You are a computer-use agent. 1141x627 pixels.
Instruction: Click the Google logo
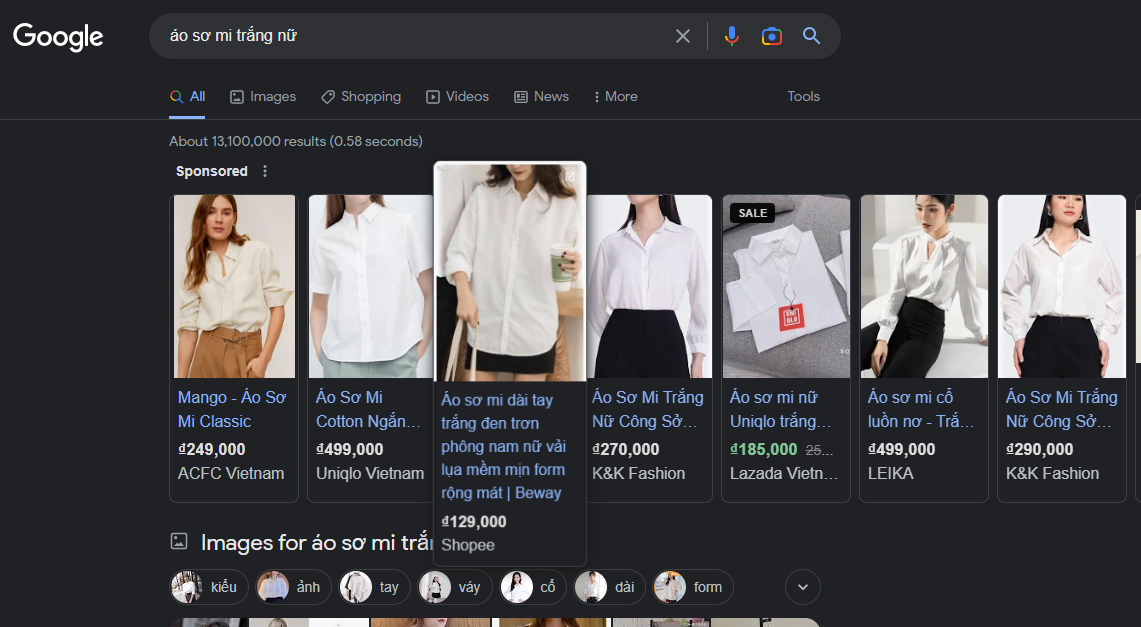pyautogui.click(x=58, y=36)
